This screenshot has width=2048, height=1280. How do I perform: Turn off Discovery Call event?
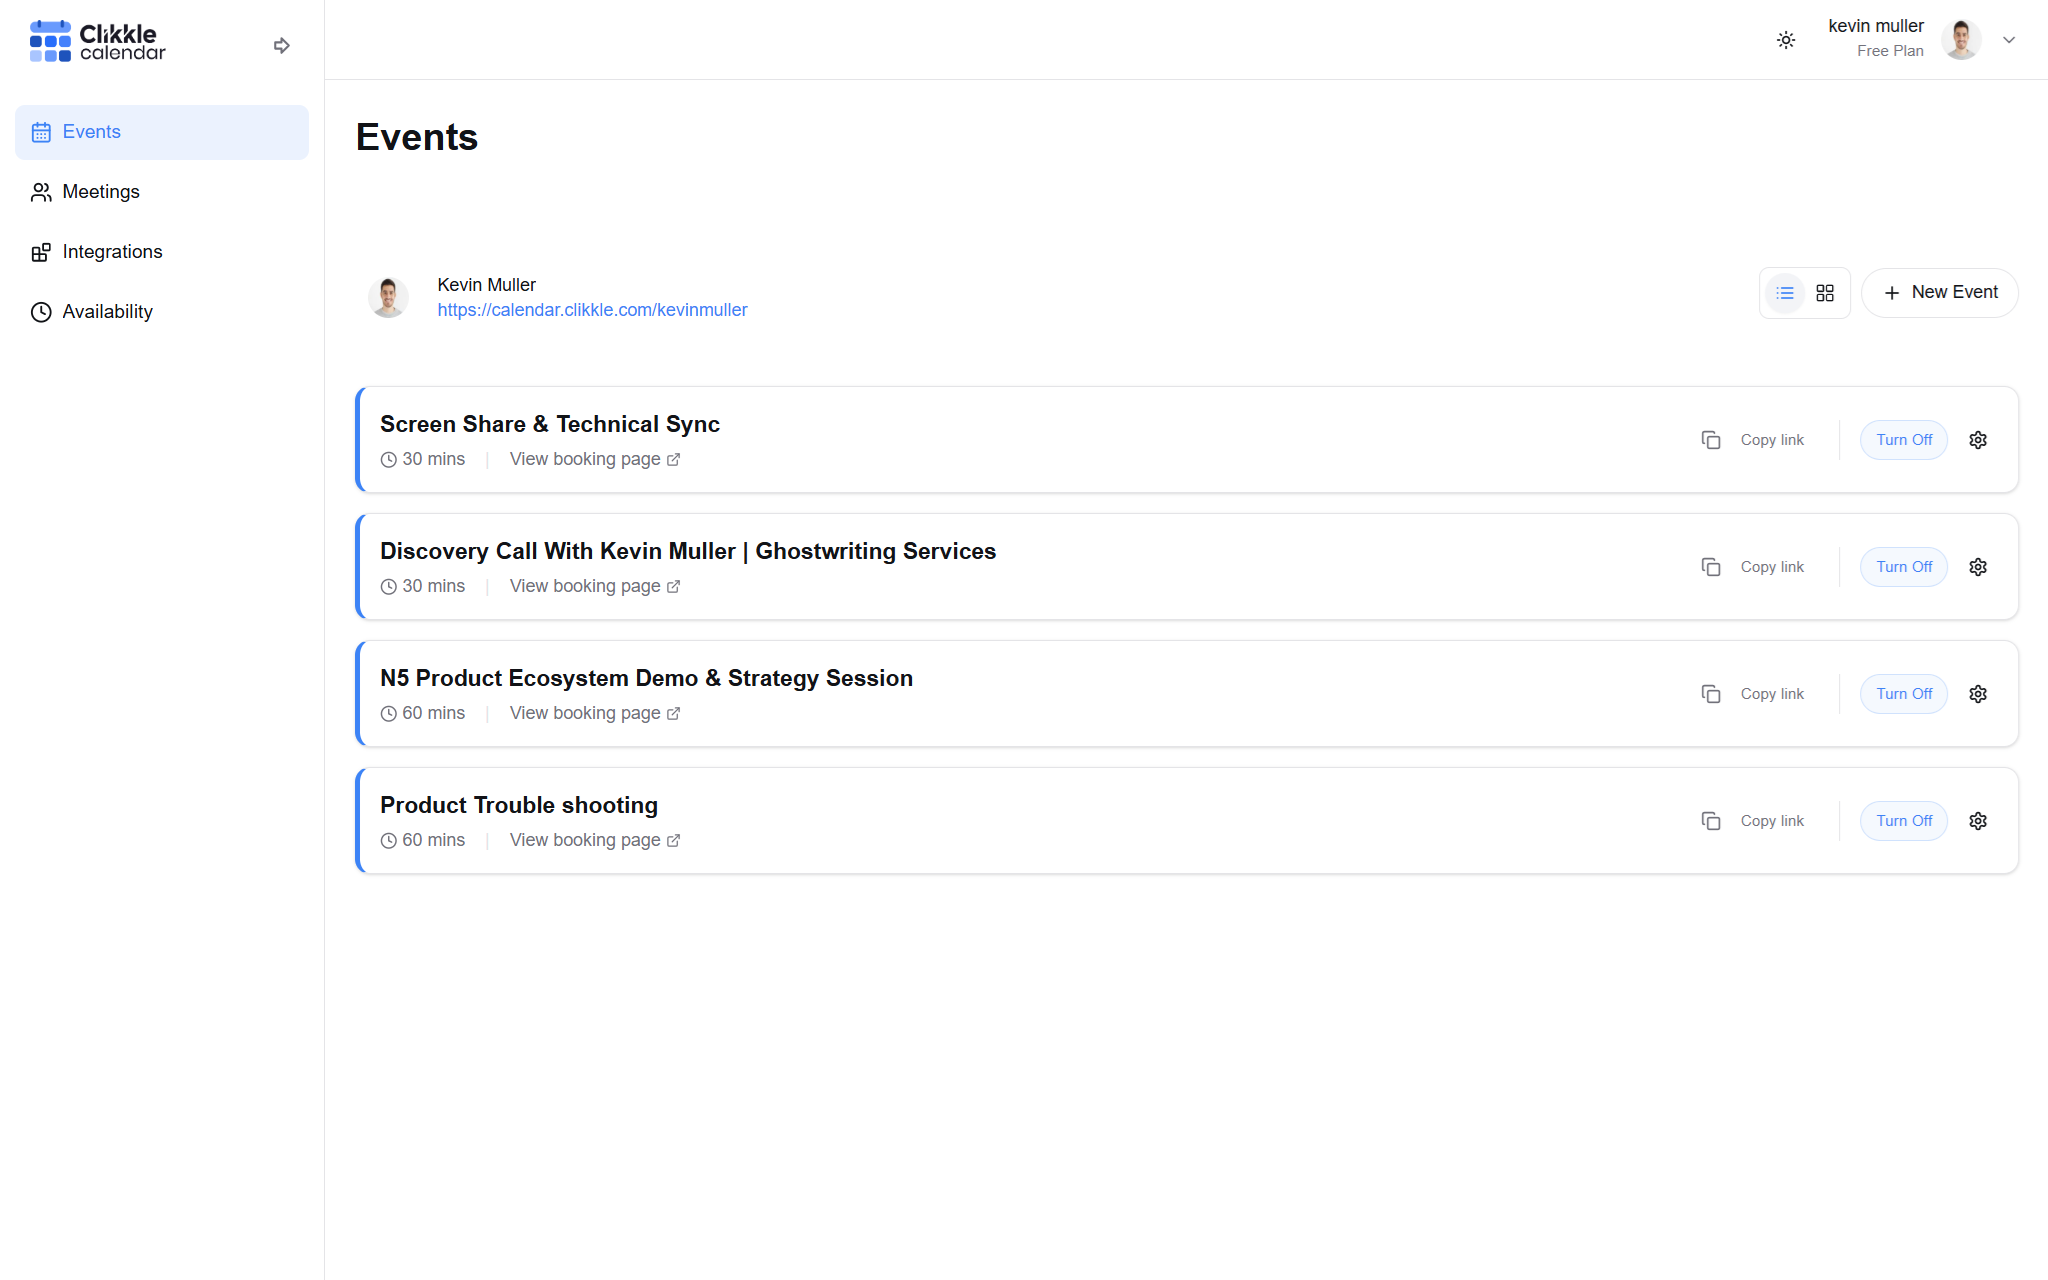[x=1903, y=567]
